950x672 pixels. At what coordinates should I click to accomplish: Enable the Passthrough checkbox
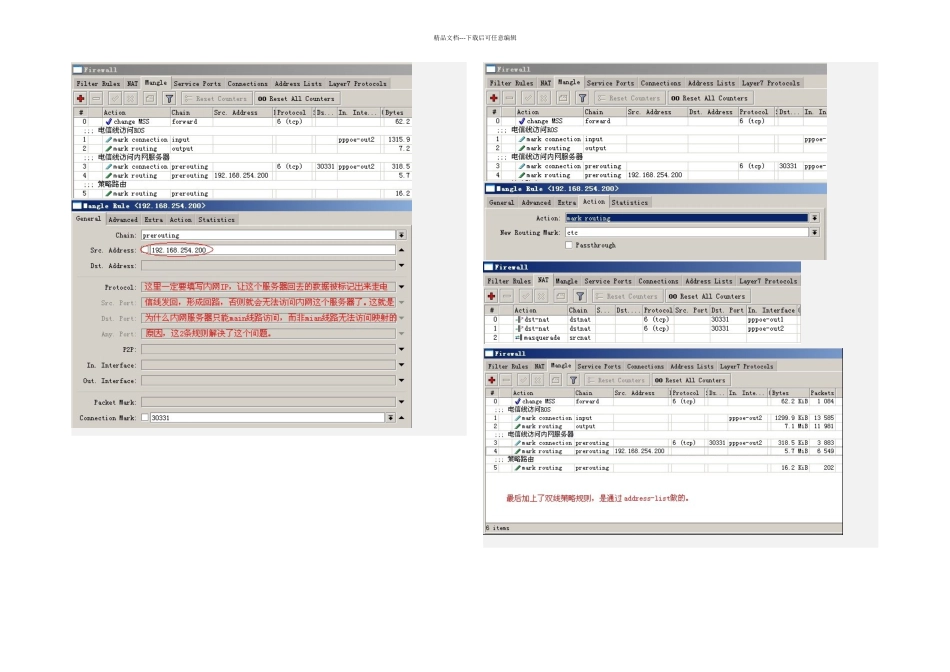(x=569, y=245)
